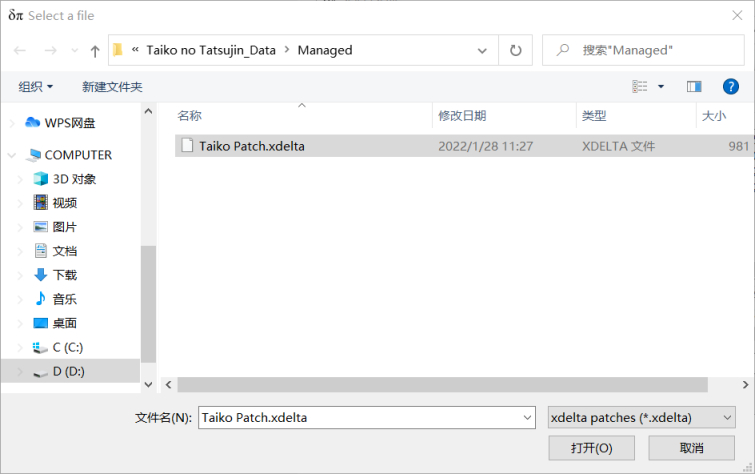Cancel with the 取消 button

(691, 448)
